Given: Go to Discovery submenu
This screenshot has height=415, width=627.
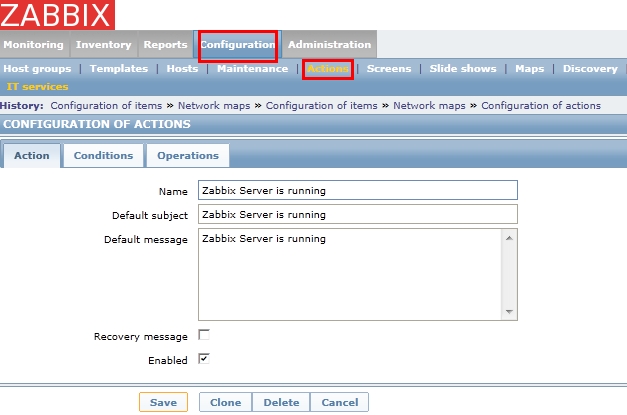Looking at the screenshot, I should (590, 68).
